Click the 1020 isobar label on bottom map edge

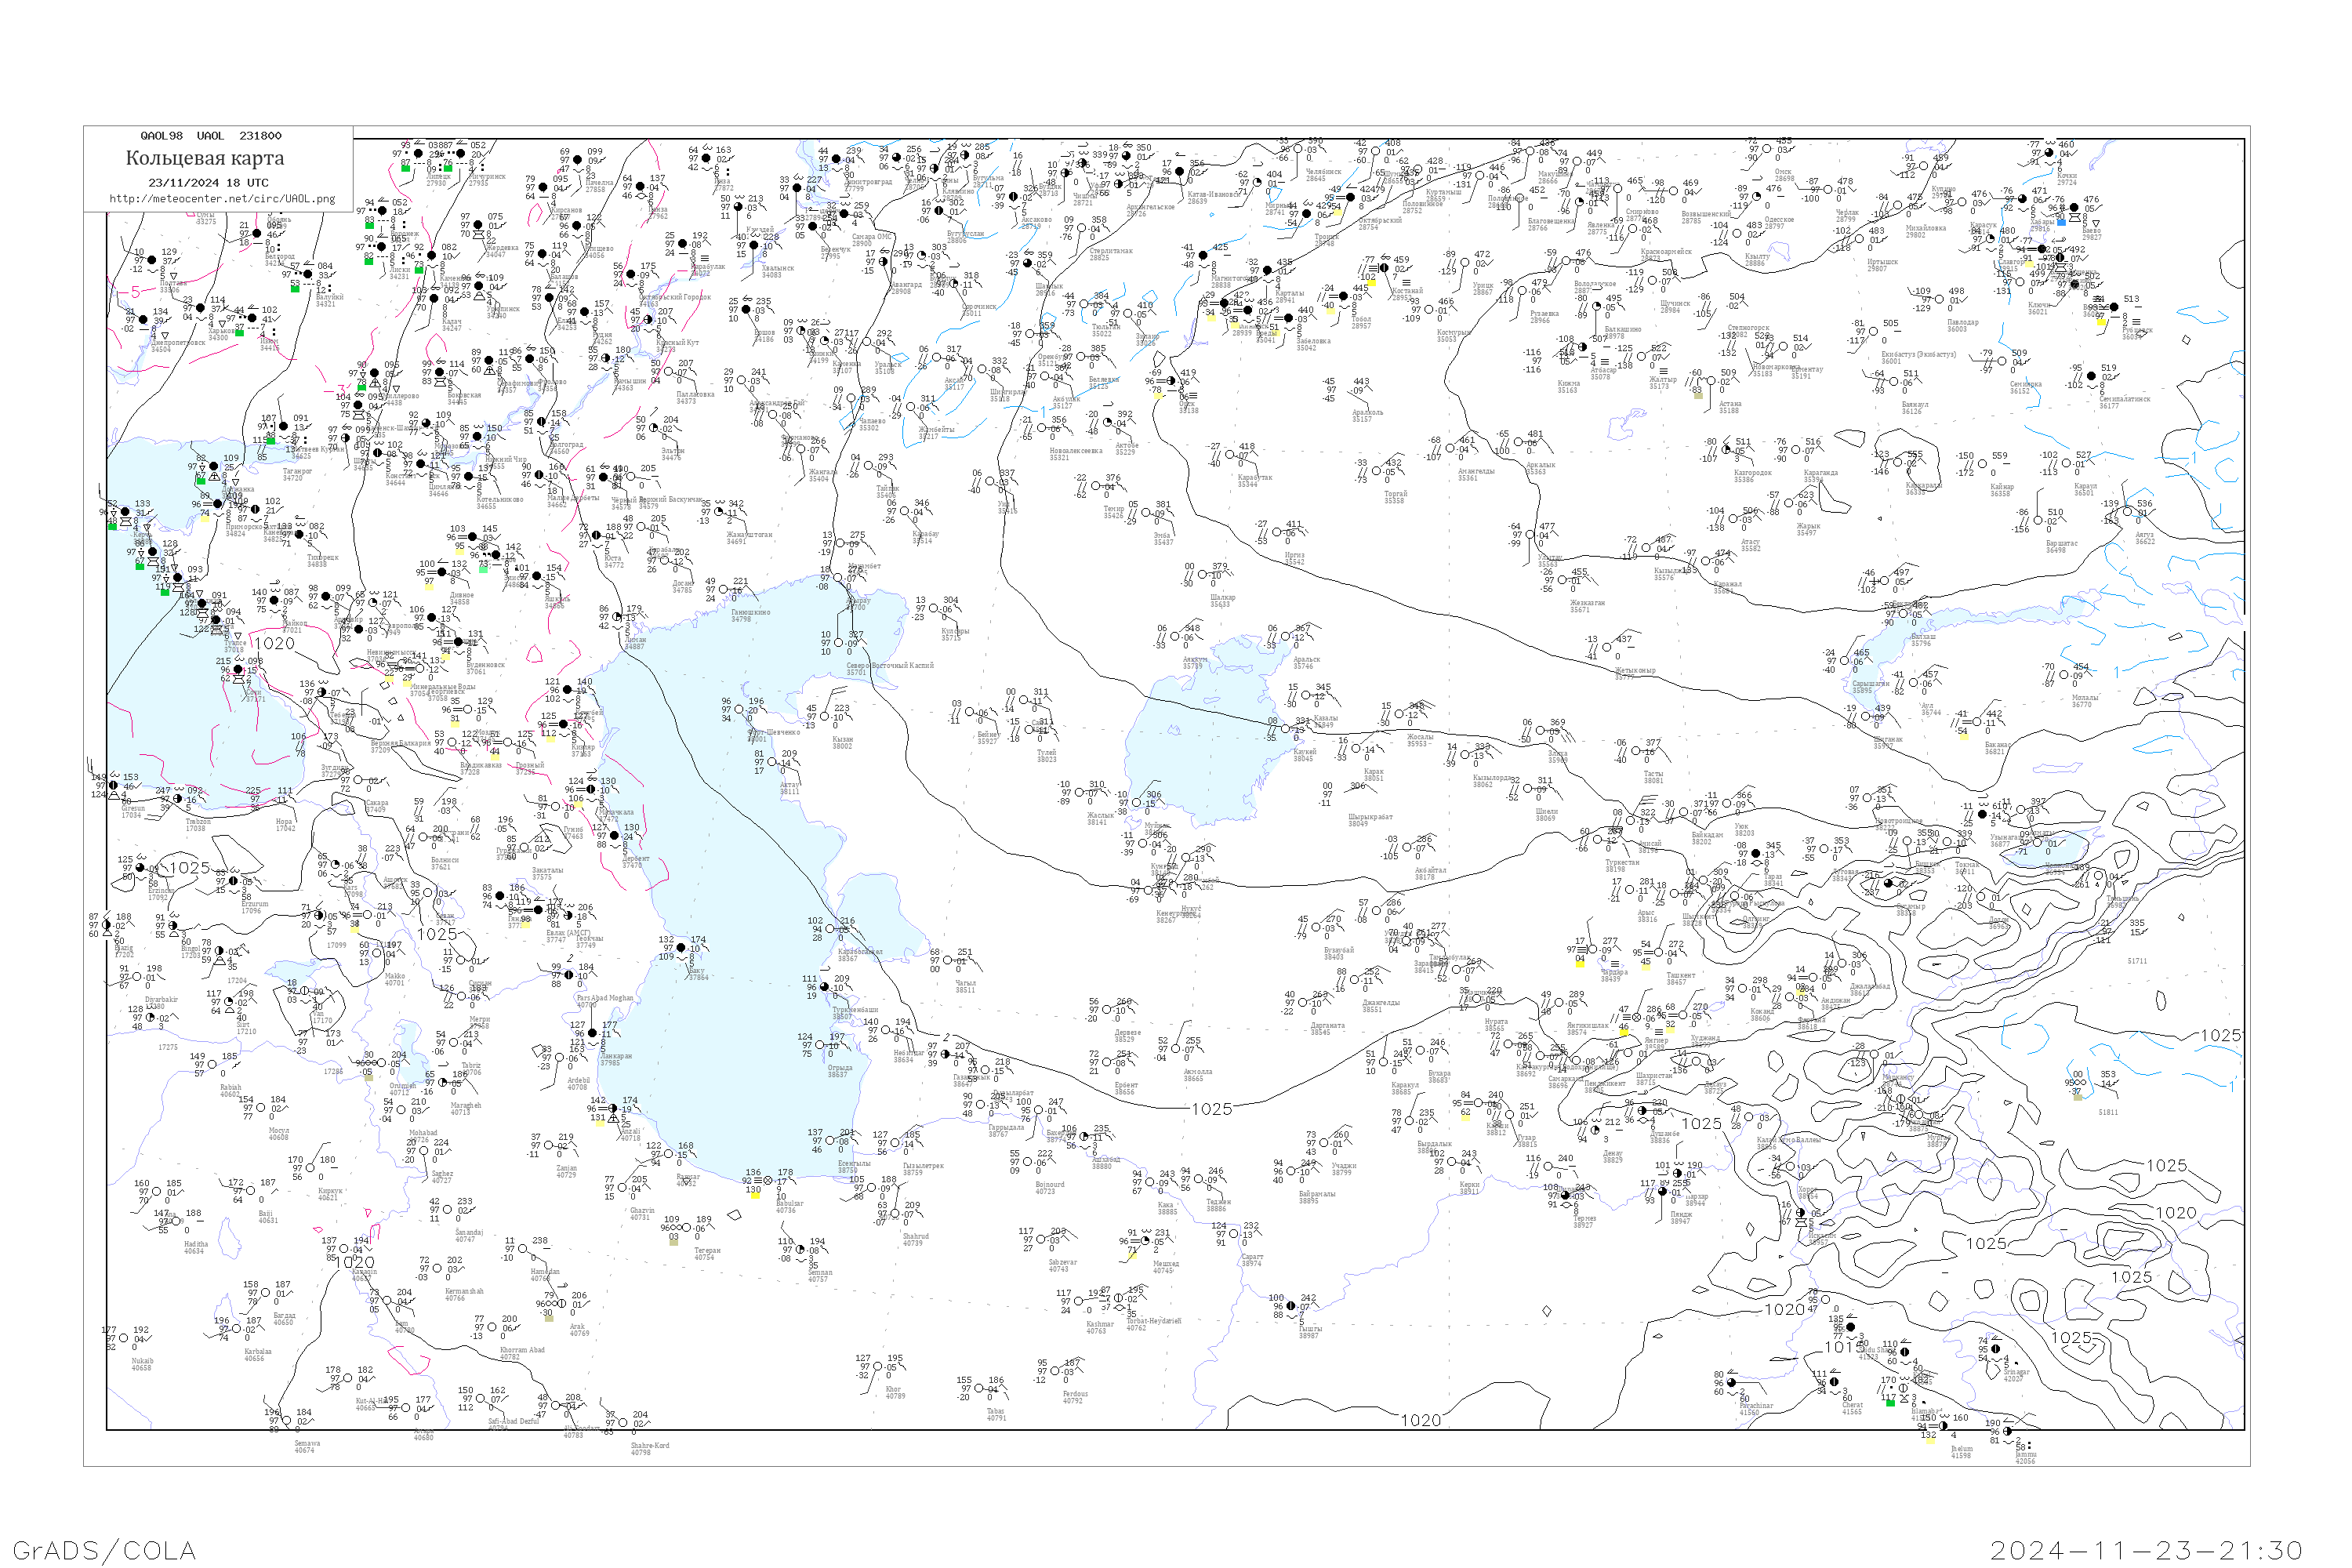click(x=1420, y=1420)
